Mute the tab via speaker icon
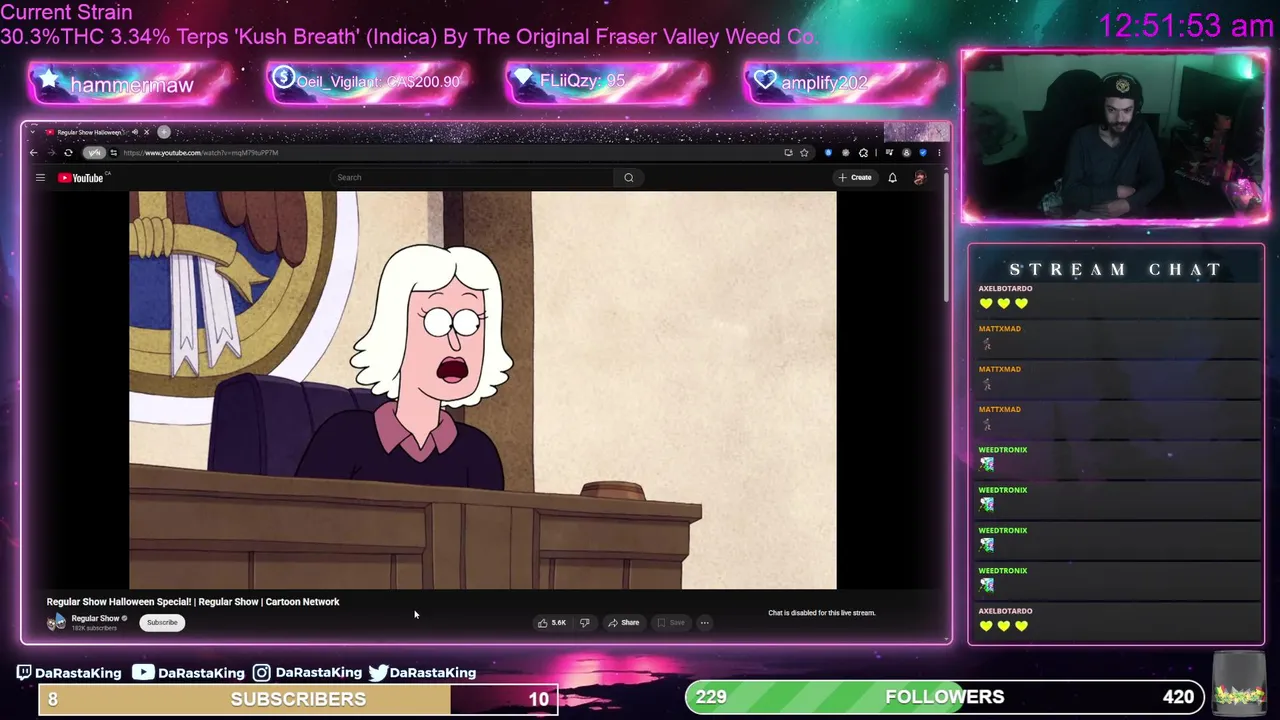The height and width of the screenshot is (720, 1280). (x=134, y=132)
